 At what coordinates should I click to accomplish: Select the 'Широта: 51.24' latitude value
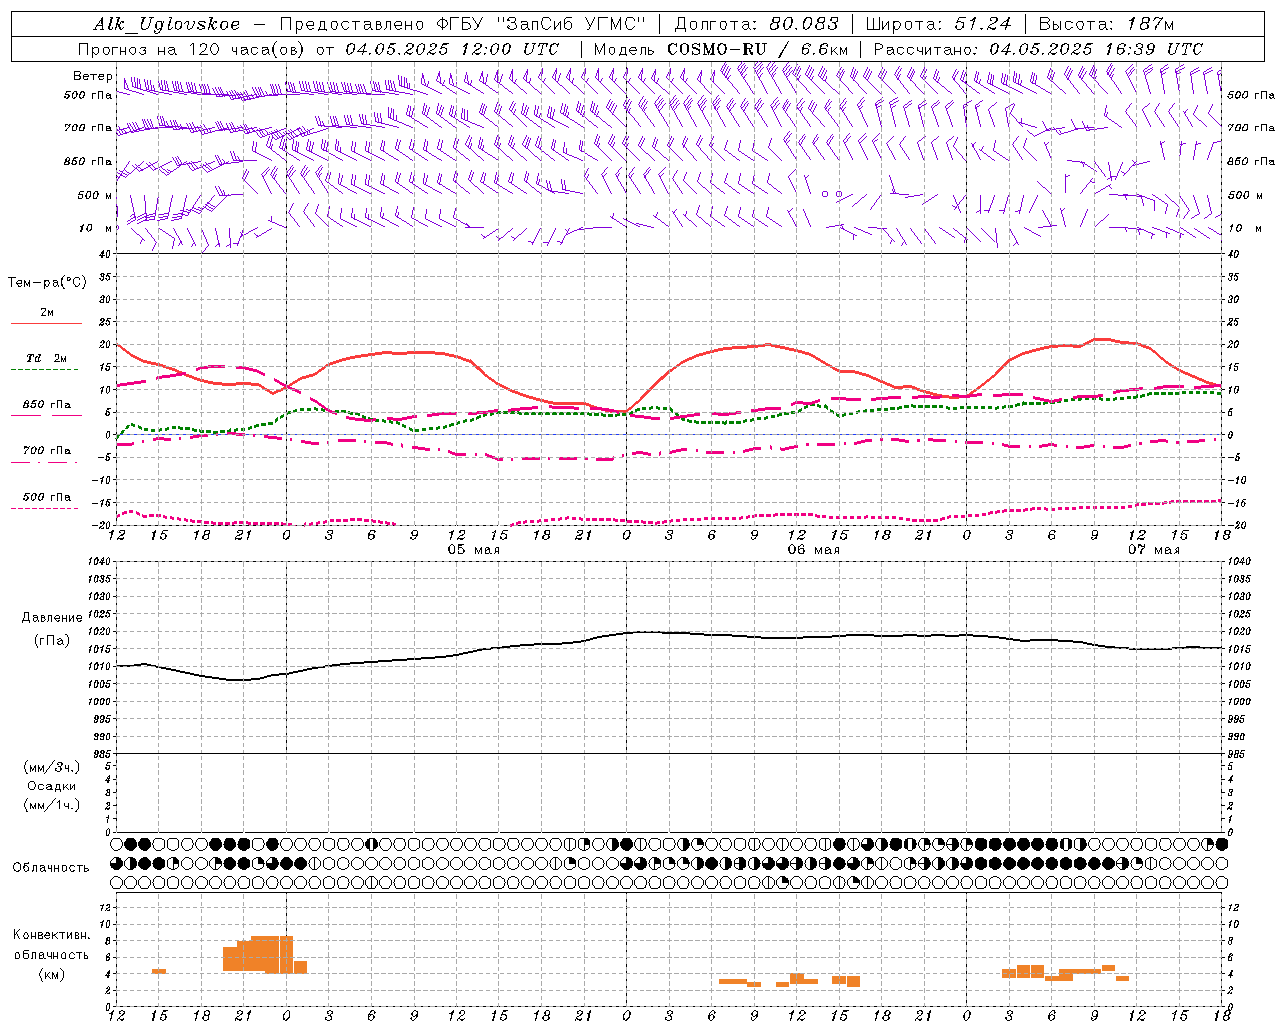coord(937,24)
